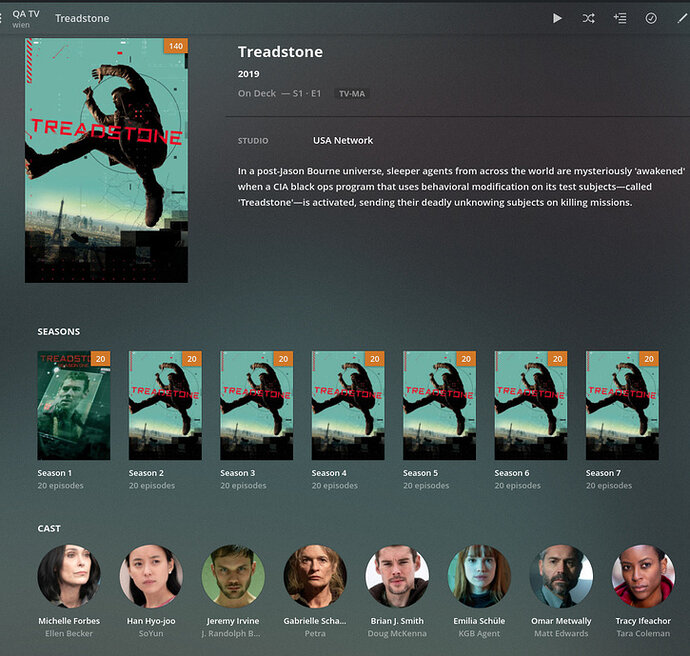Click the CAST section heading

click(x=49, y=528)
